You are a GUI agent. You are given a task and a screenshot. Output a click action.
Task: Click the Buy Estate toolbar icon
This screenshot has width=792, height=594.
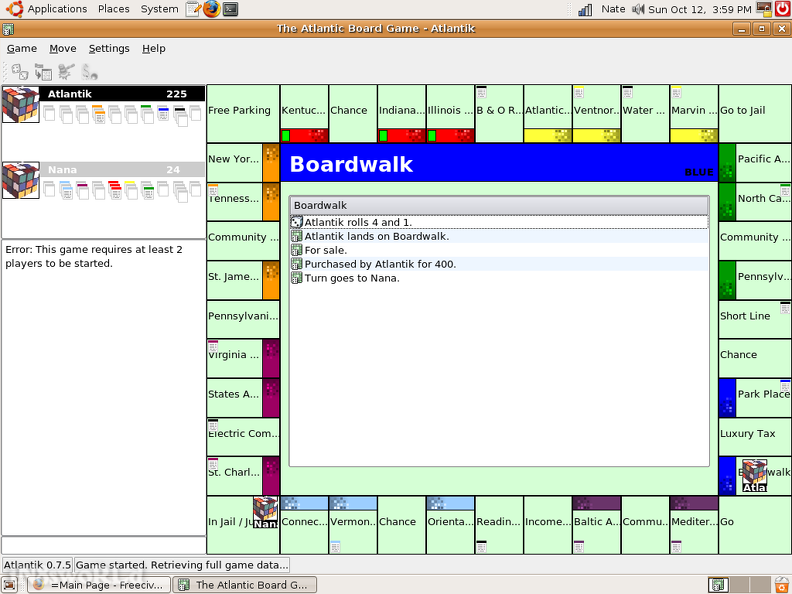point(43,72)
